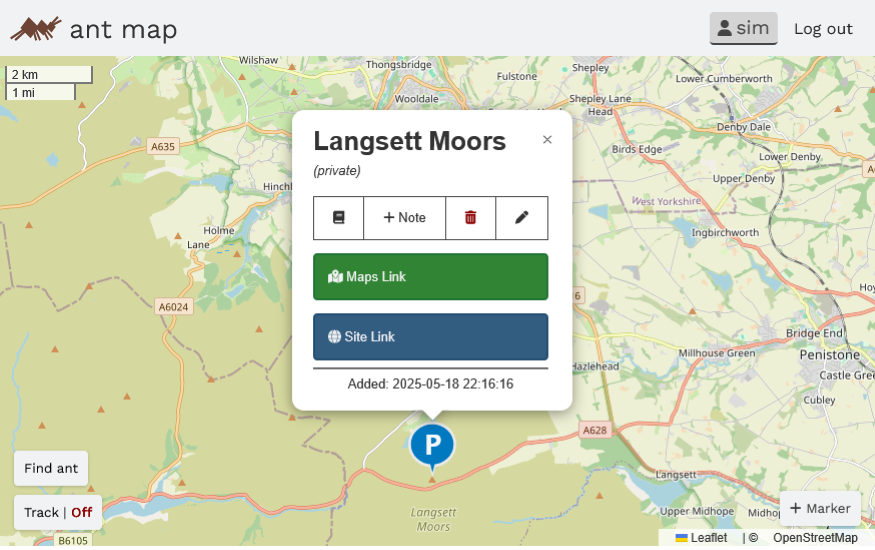Click the pencil edit icon
875x550 pixels.
coord(521,218)
